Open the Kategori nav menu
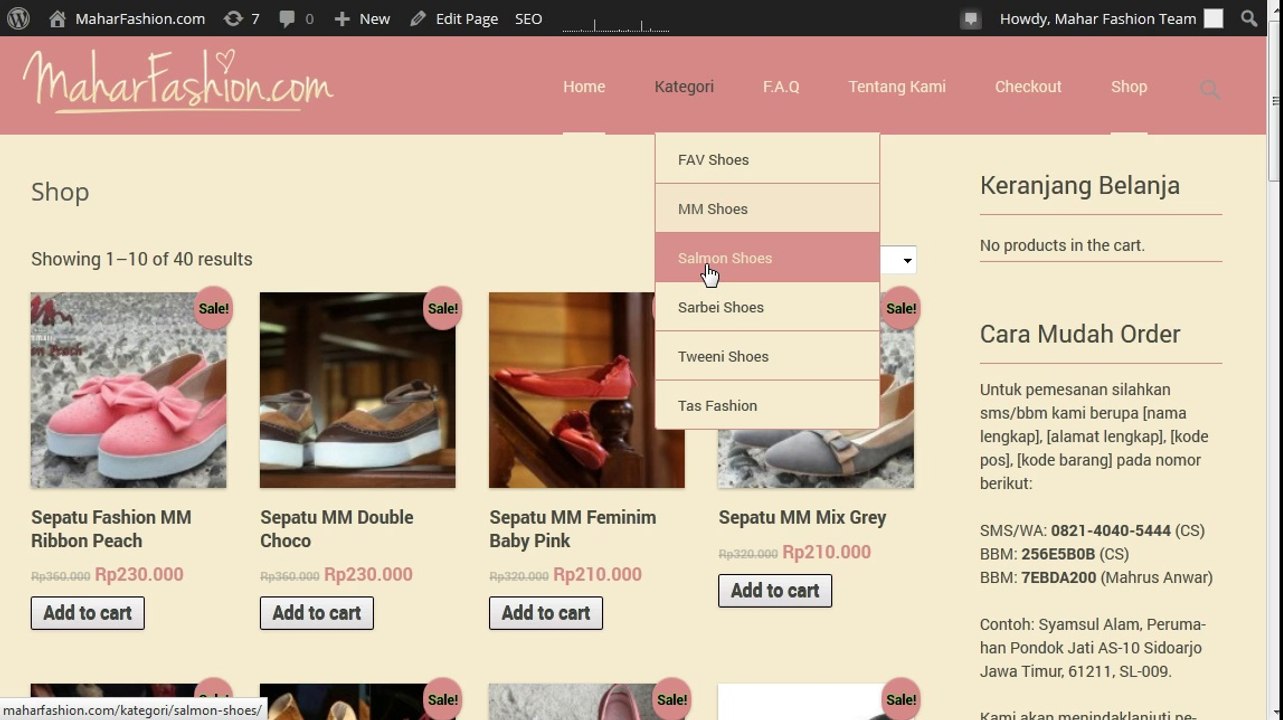This screenshot has height=720, width=1283. tap(684, 87)
